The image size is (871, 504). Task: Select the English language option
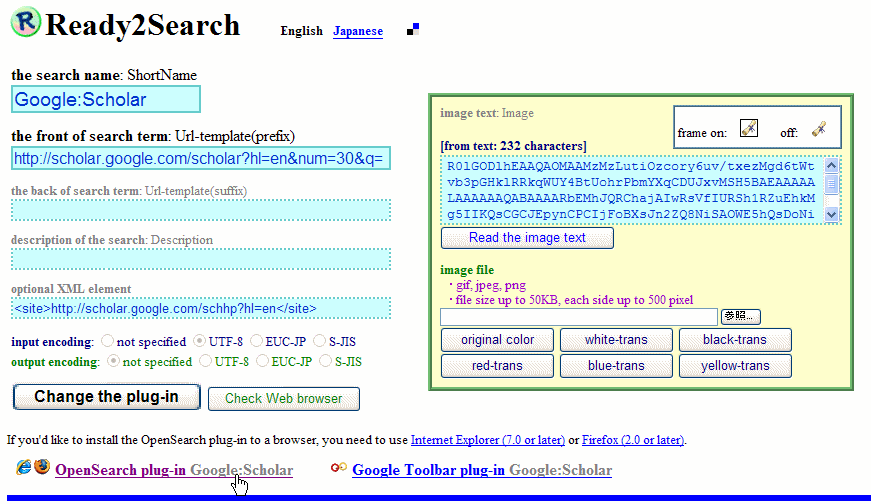[x=301, y=31]
